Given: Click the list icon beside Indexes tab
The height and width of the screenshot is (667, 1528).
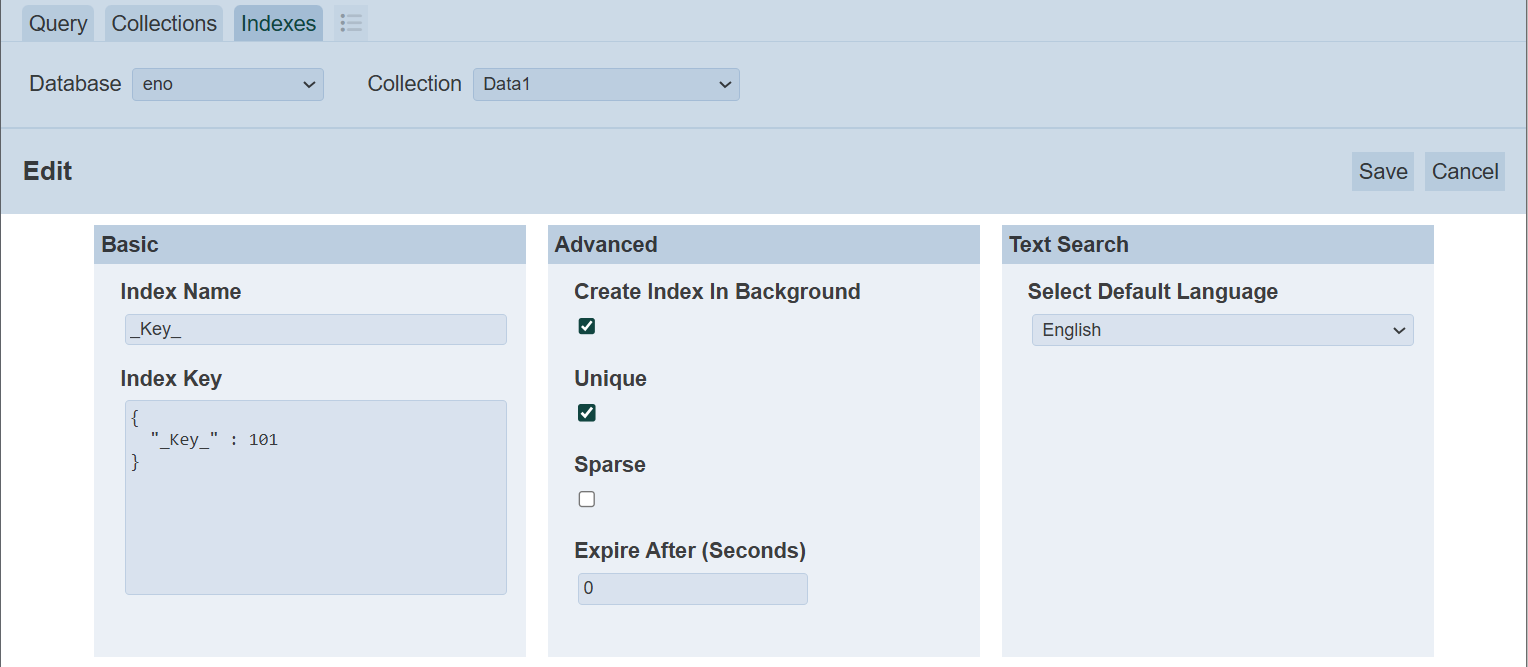Looking at the screenshot, I should 351,23.
